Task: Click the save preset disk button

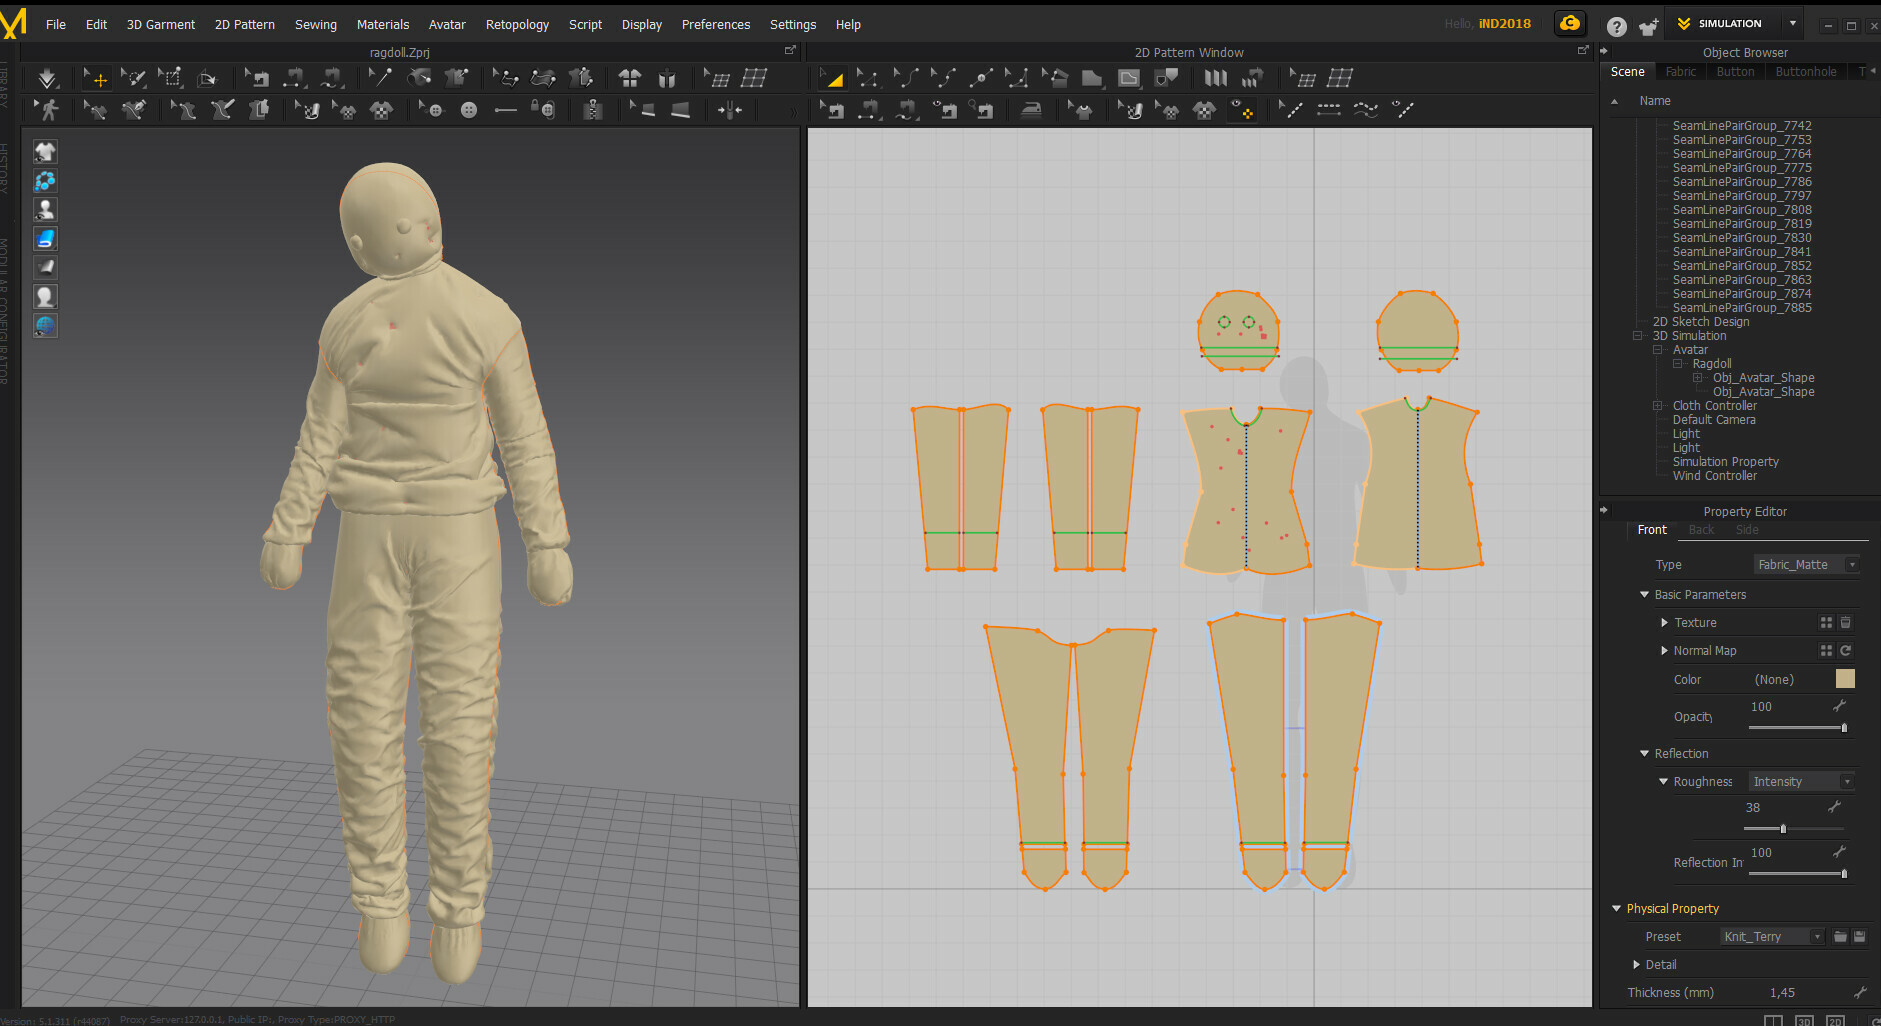Action: pyautogui.click(x=1860, y=937)
